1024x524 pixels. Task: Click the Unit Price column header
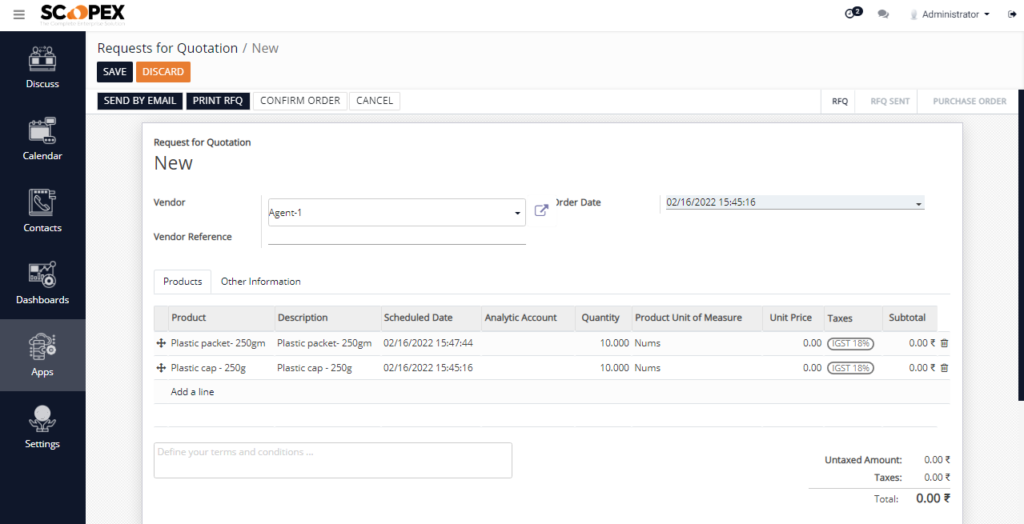tap(793, 318)
